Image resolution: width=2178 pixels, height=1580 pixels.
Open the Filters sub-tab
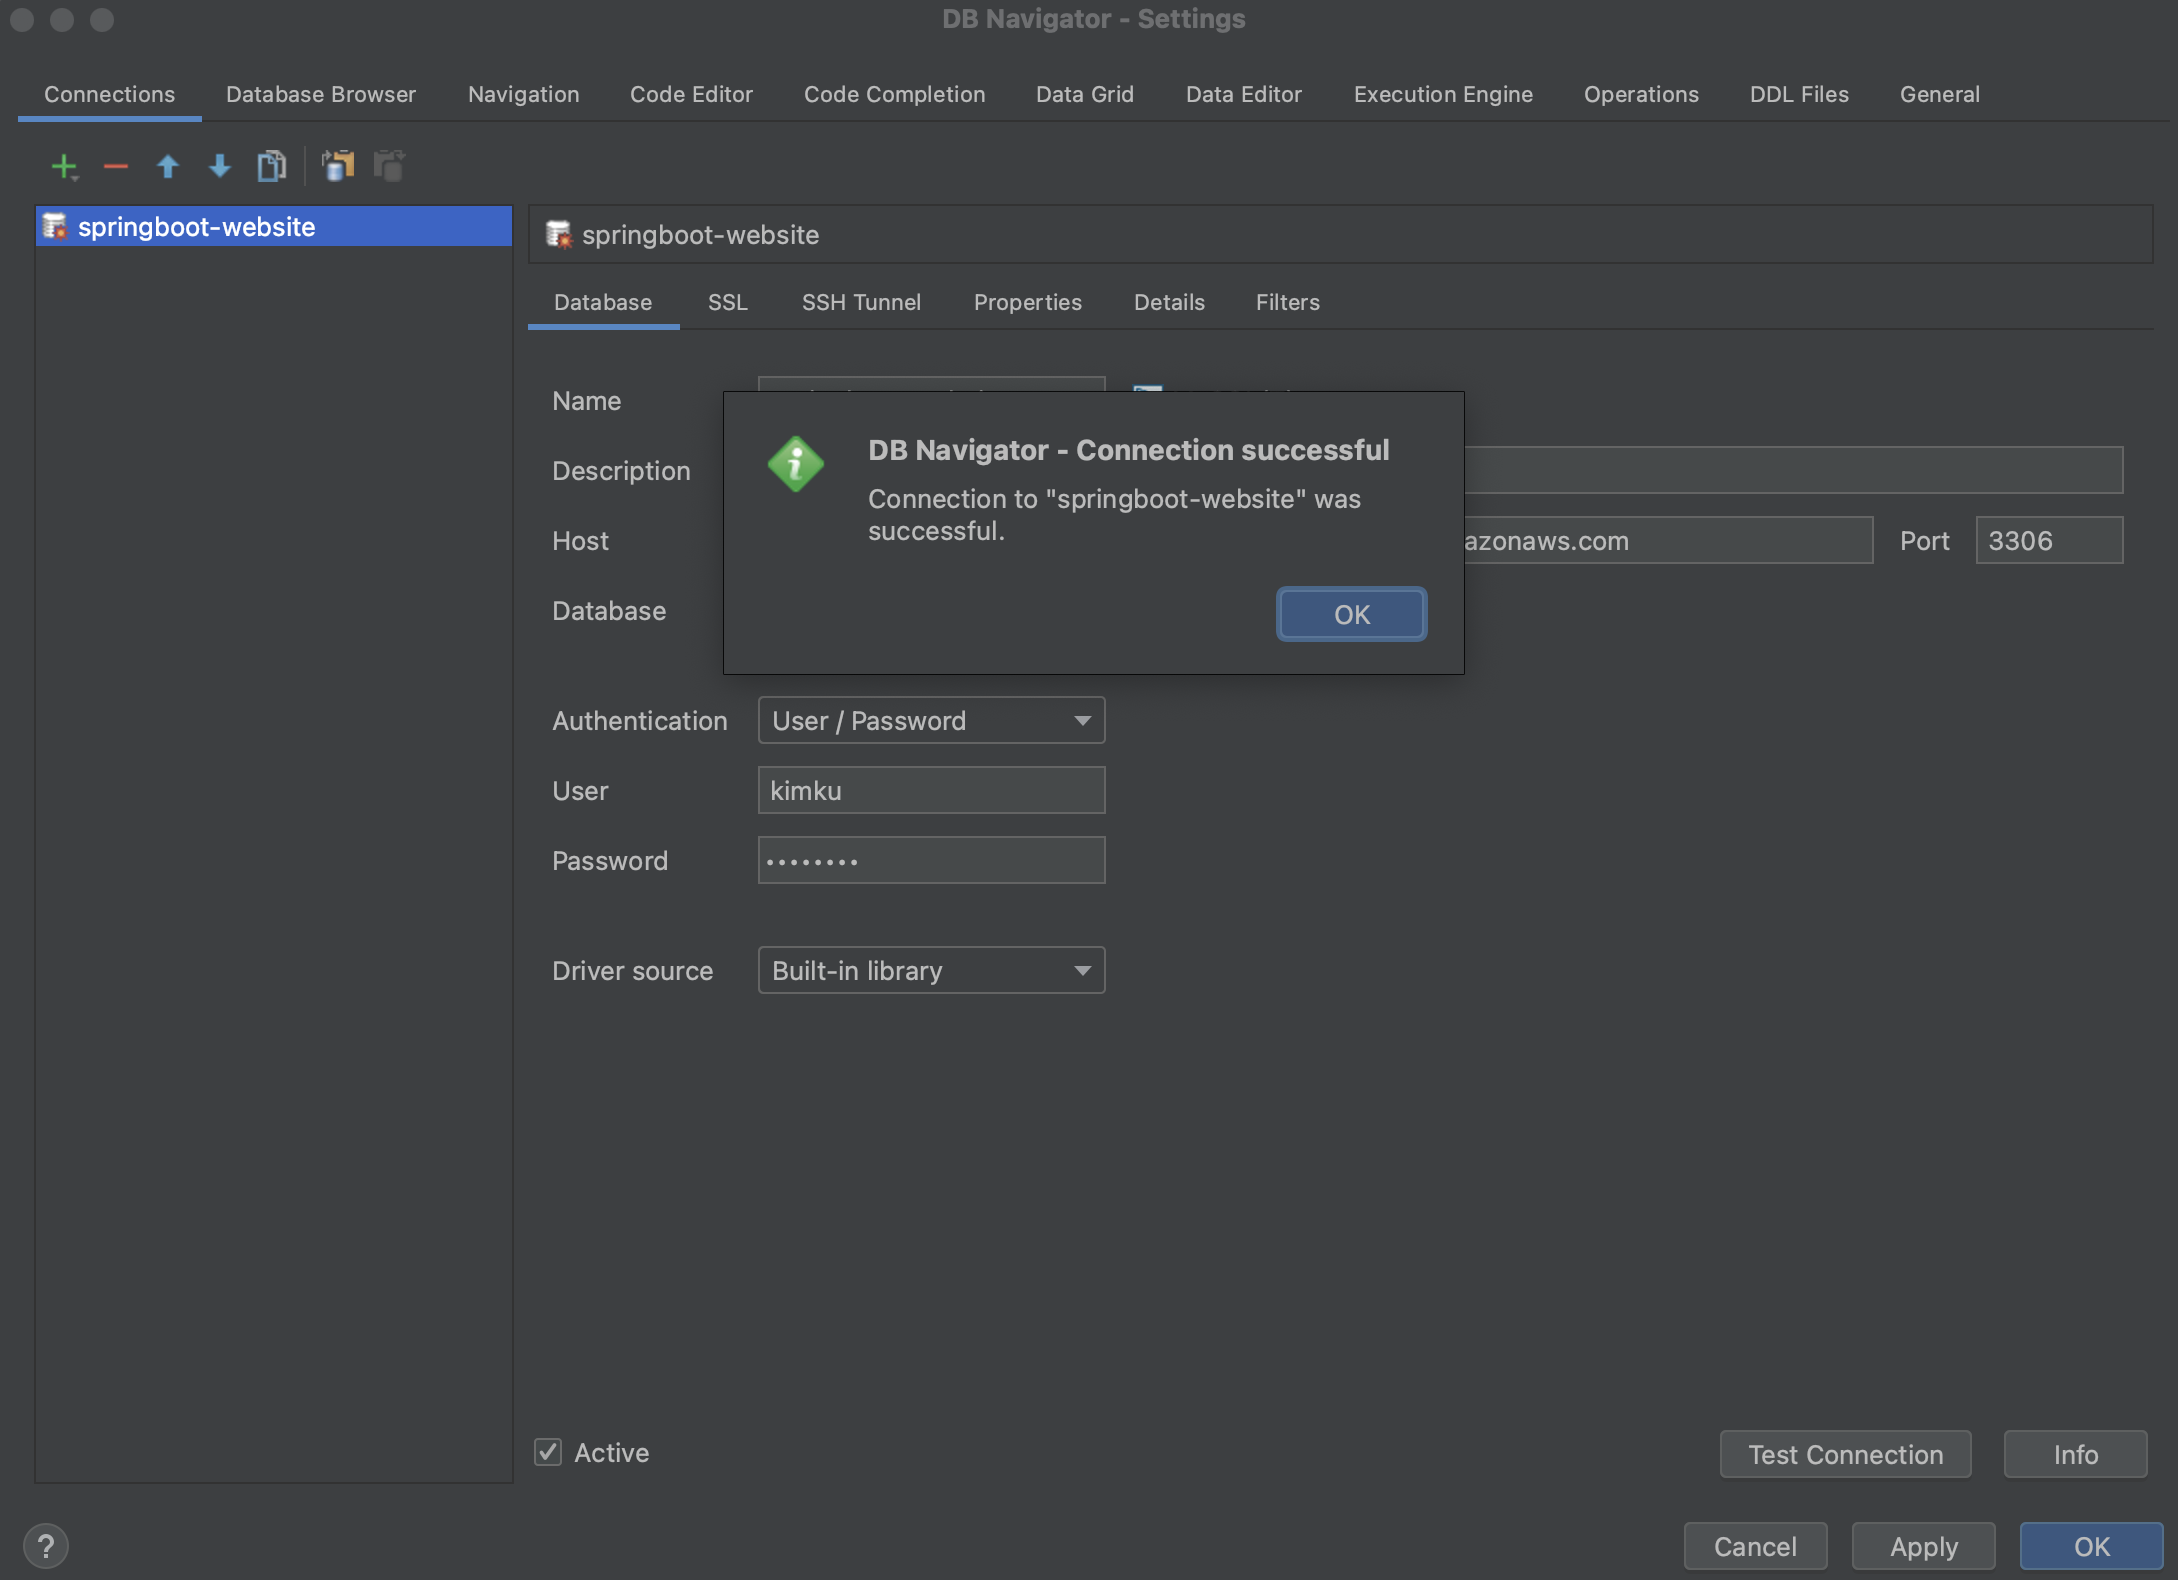tap(1288, 302)
